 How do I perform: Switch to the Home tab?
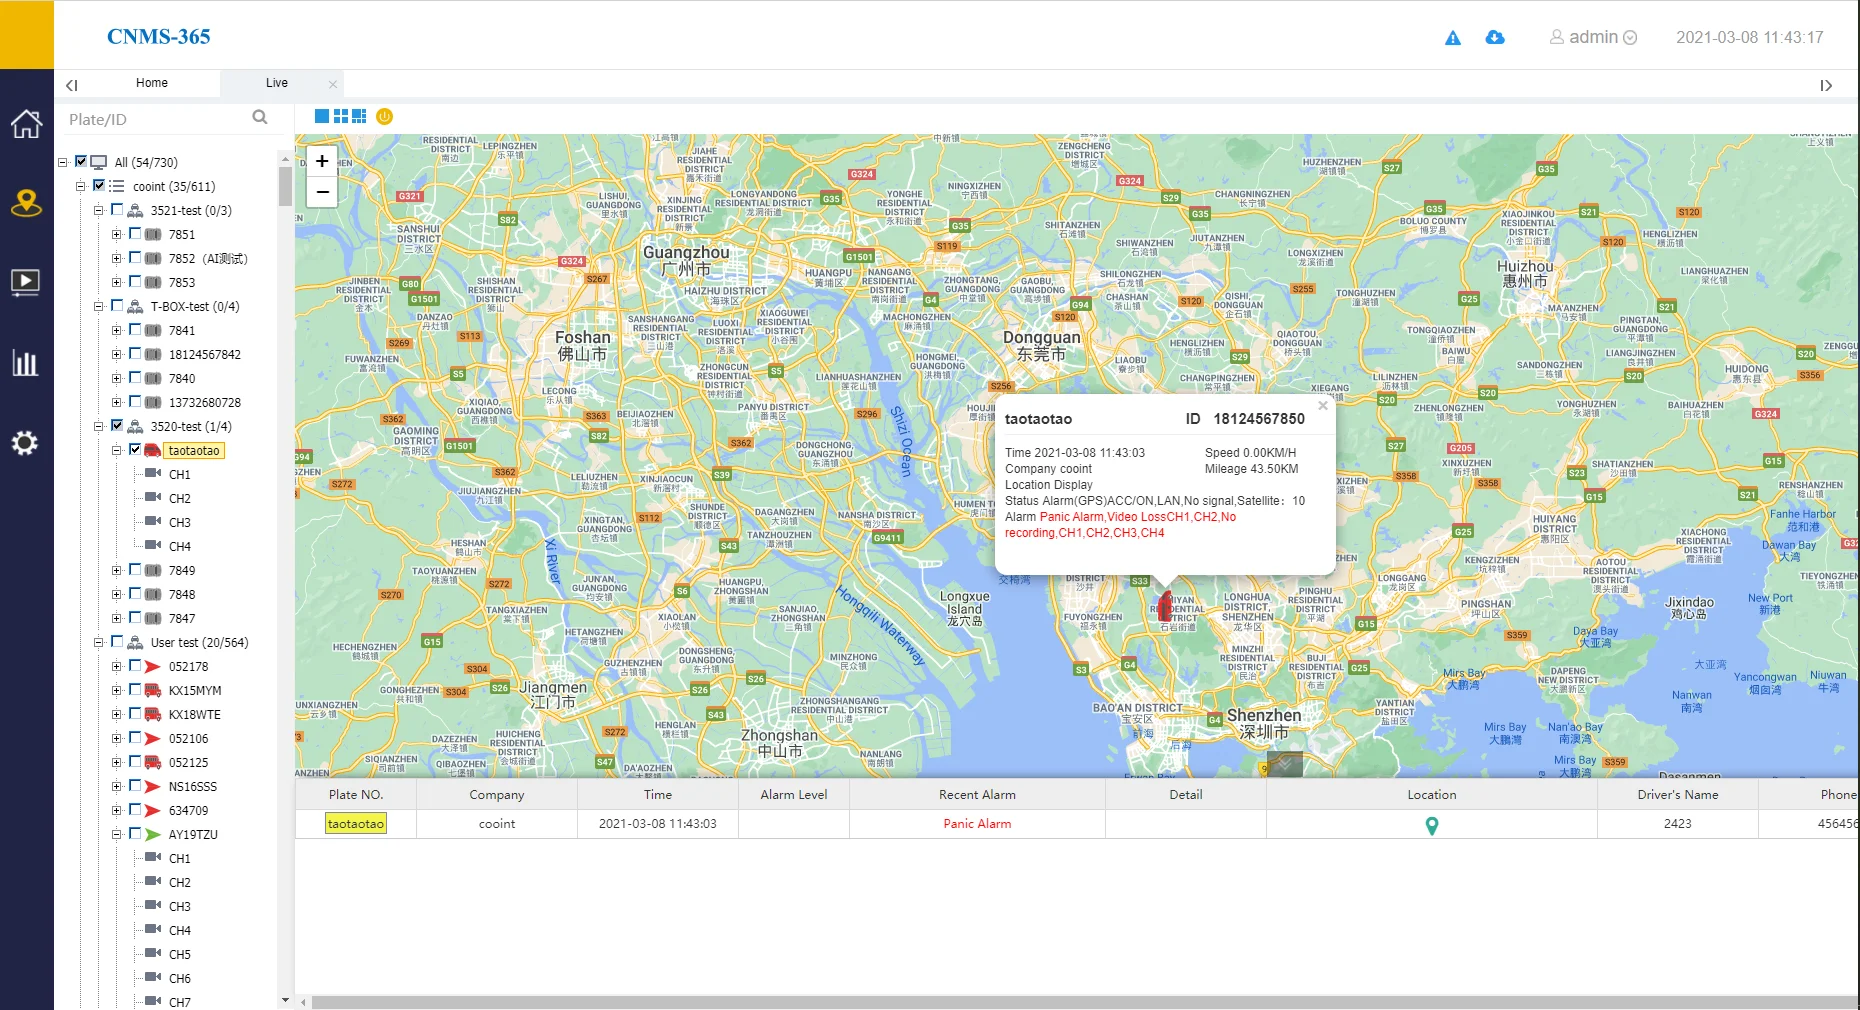point(152,83)
